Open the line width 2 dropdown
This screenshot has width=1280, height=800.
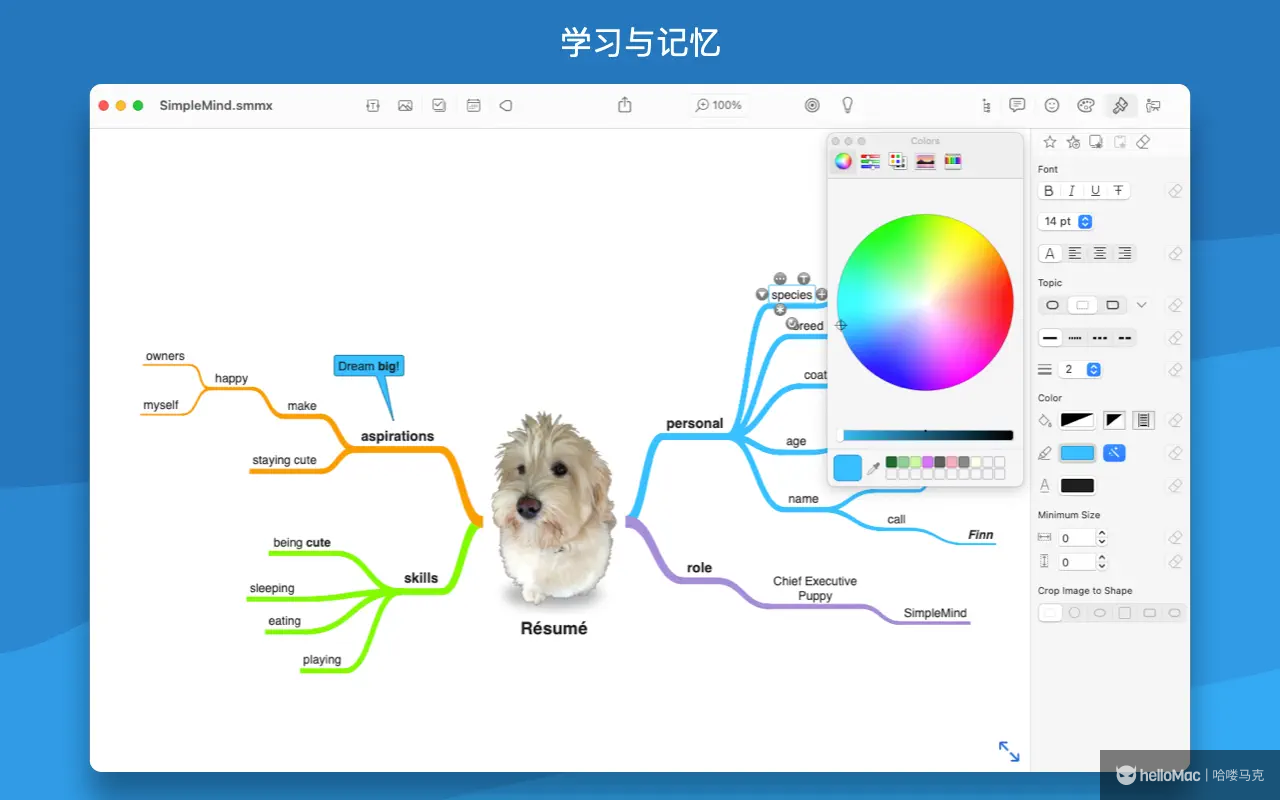(x=1081, y=370)
